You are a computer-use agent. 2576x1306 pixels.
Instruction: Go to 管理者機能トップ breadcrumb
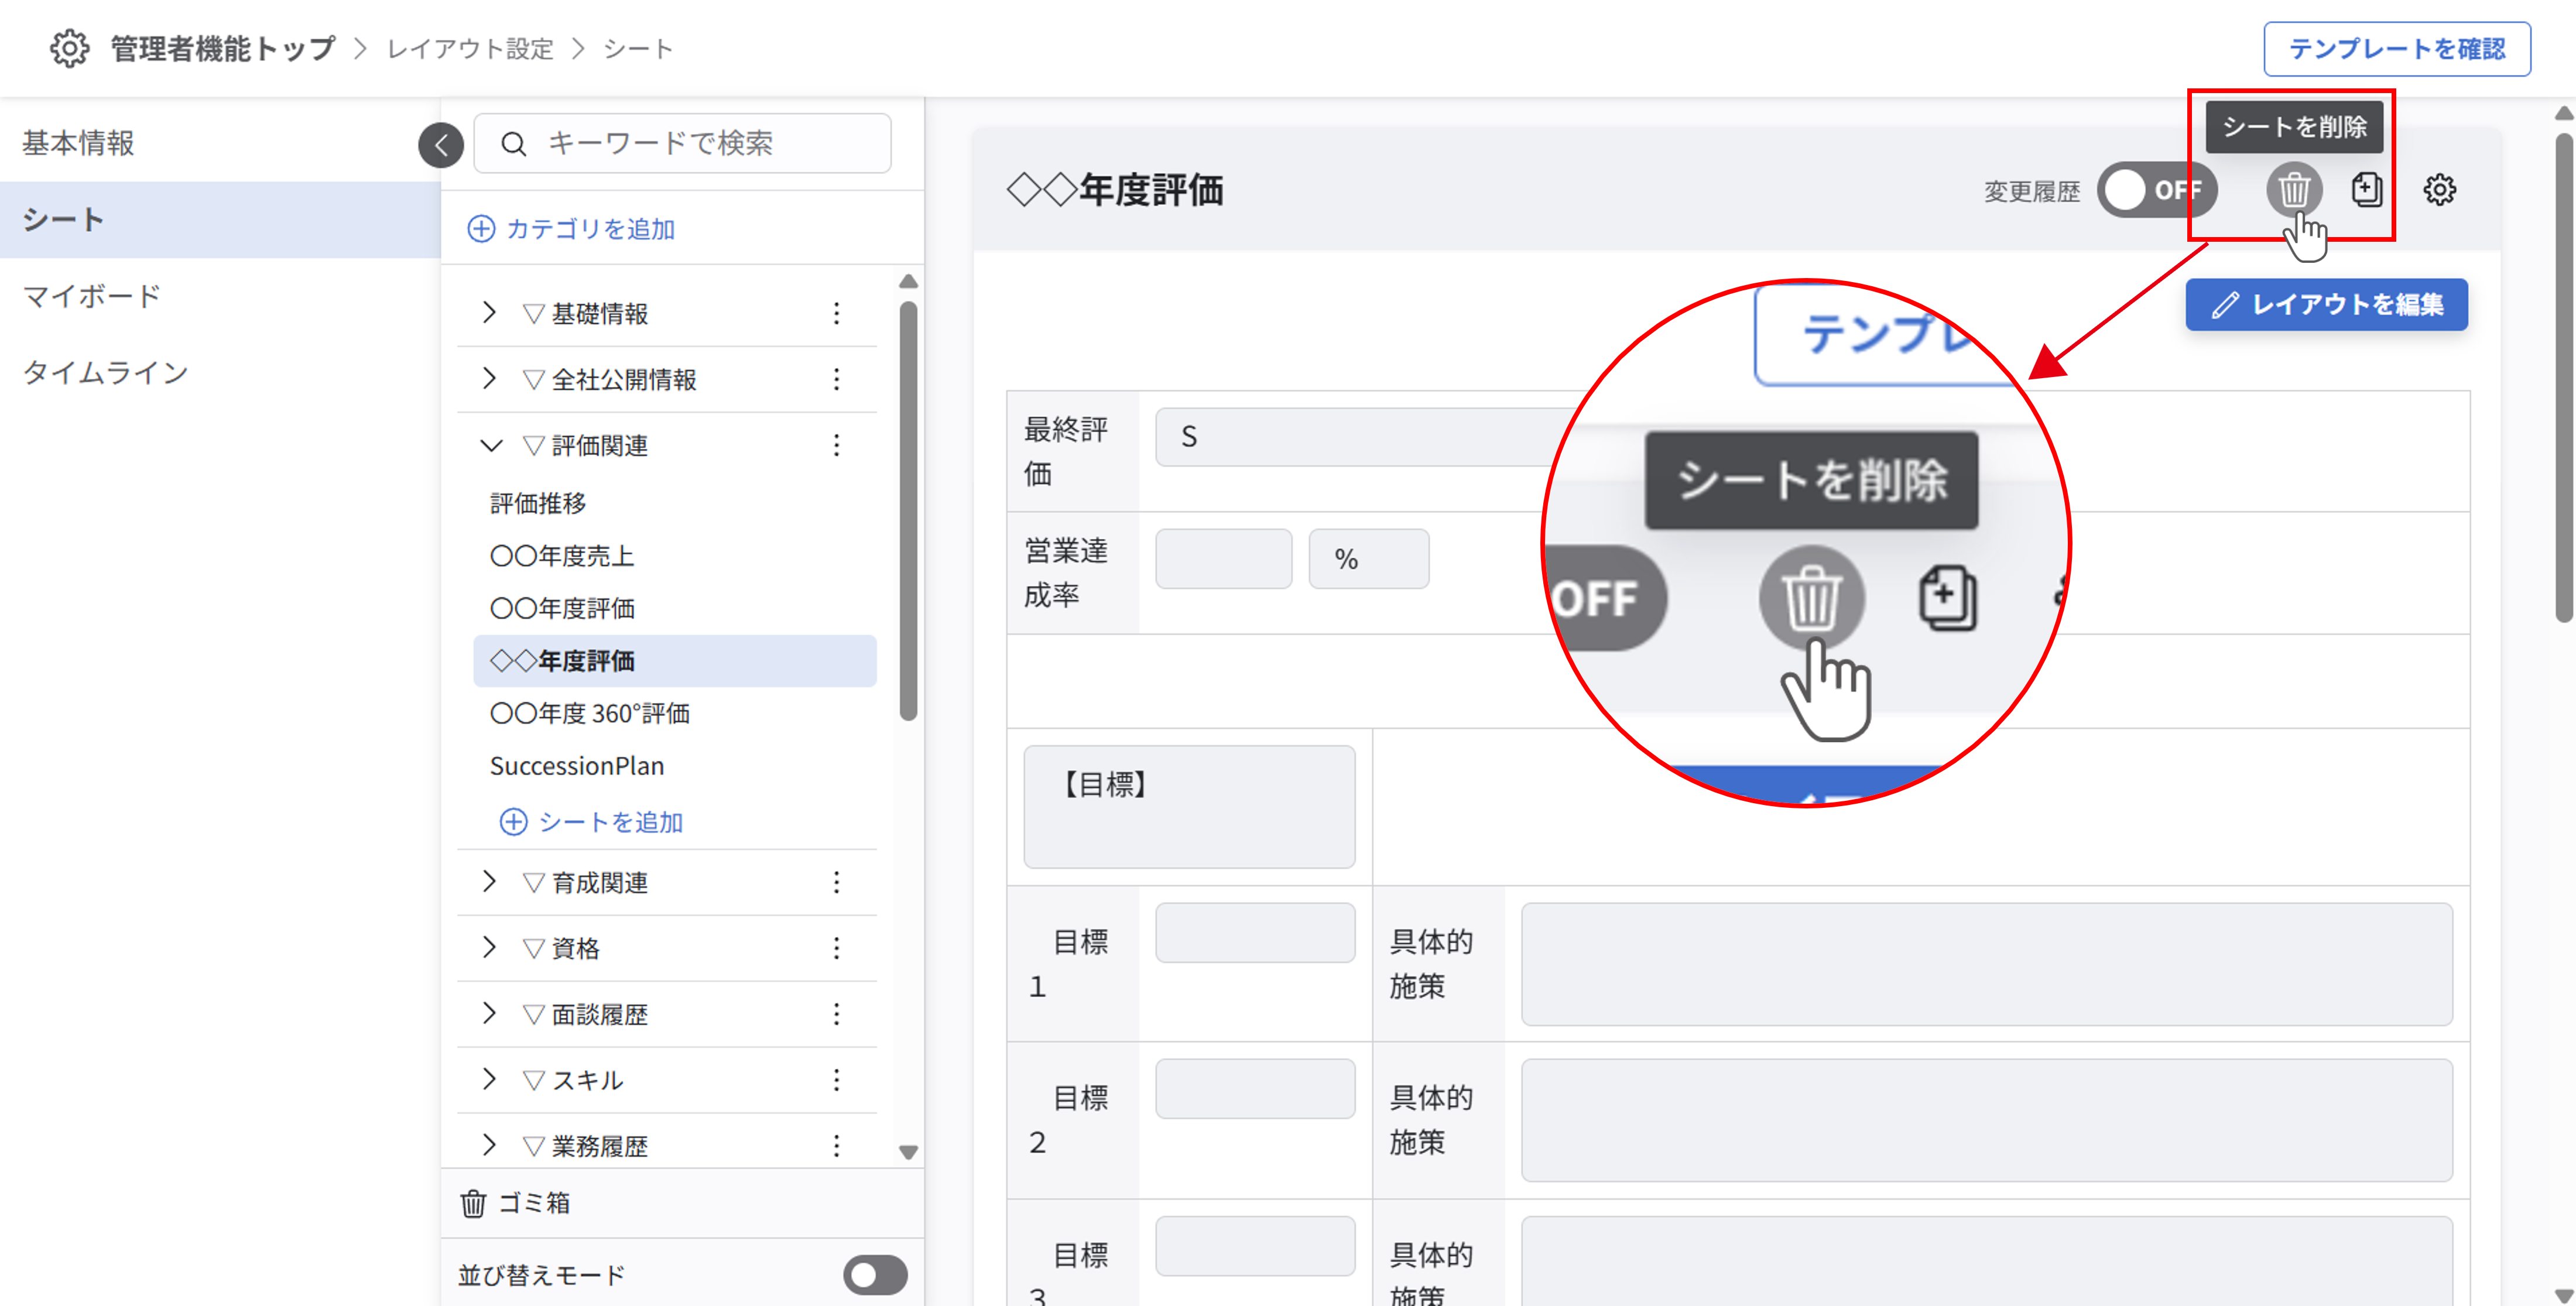point(222,48)
